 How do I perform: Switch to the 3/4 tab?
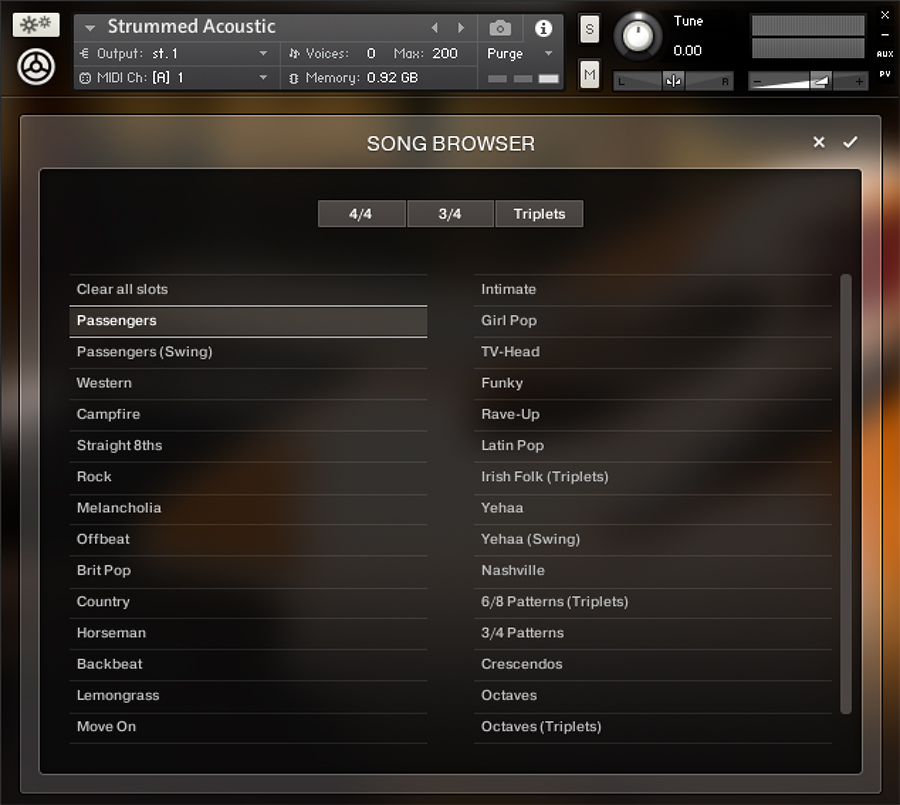(450, 214)
